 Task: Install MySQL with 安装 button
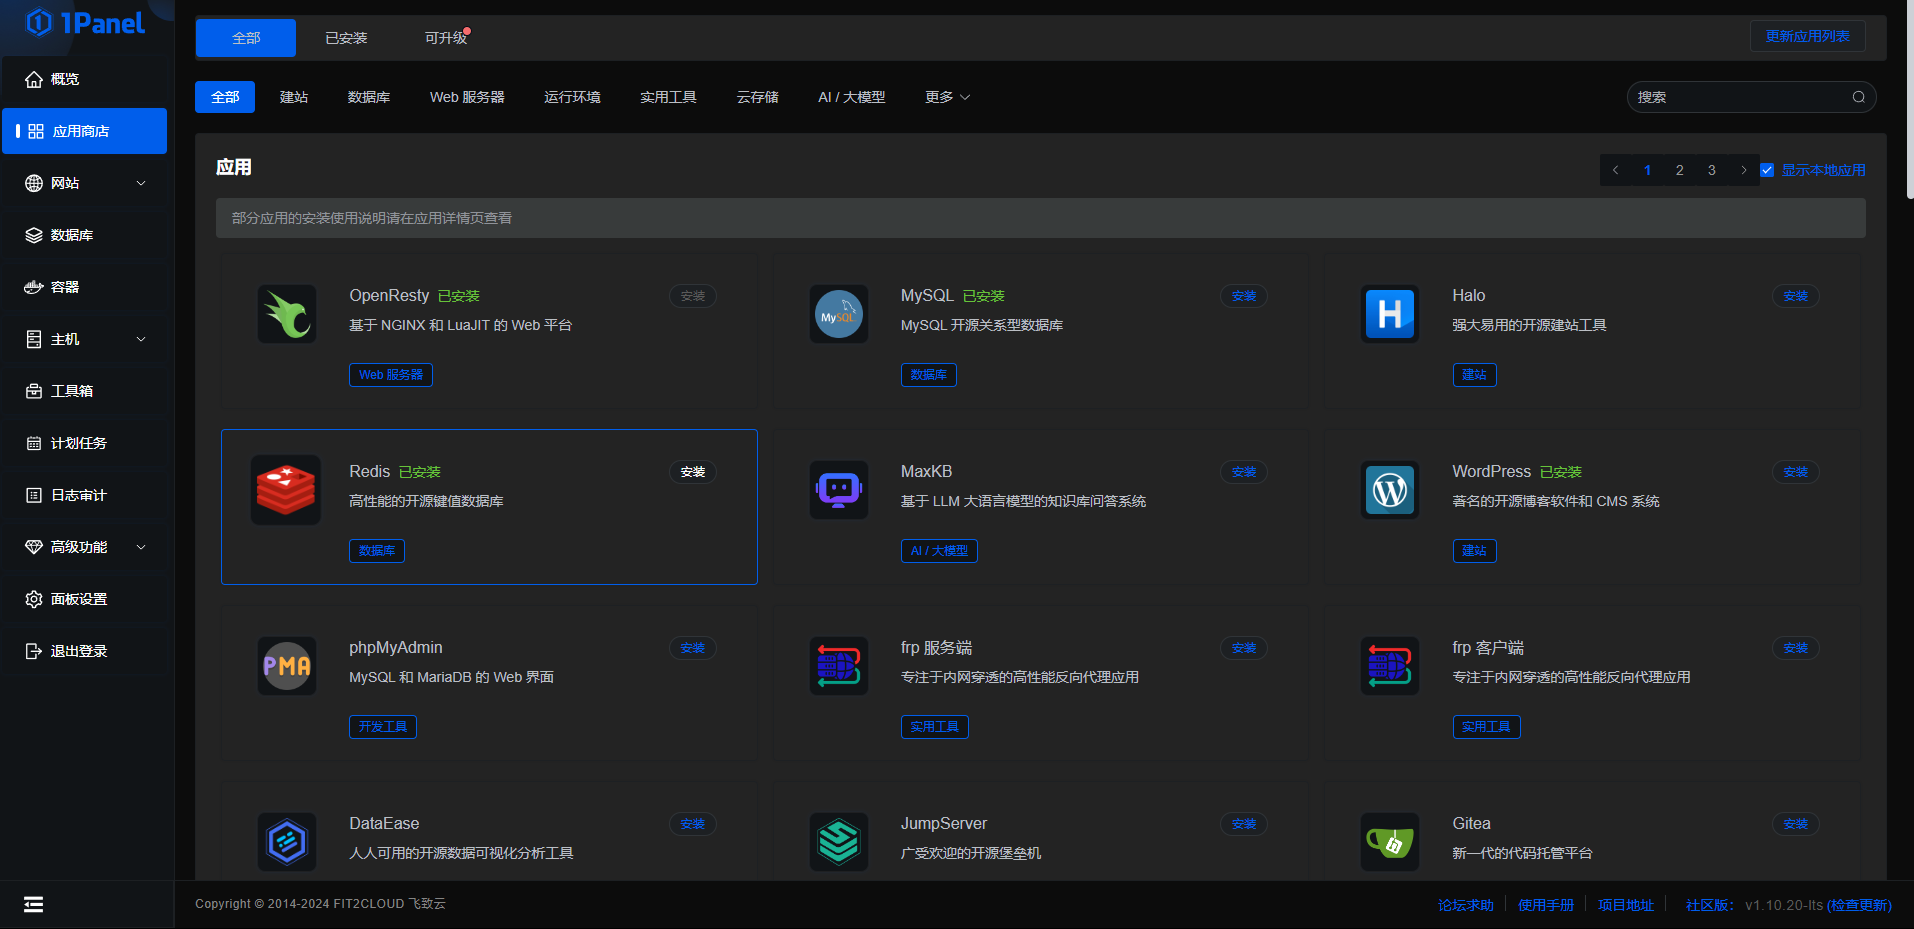click(x=1244, y=296)
